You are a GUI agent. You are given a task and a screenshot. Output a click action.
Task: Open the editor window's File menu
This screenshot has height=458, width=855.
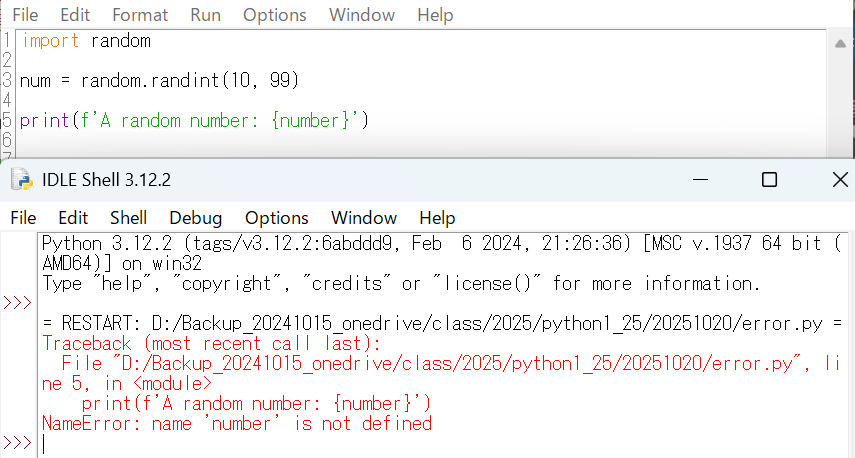[24, 15]
